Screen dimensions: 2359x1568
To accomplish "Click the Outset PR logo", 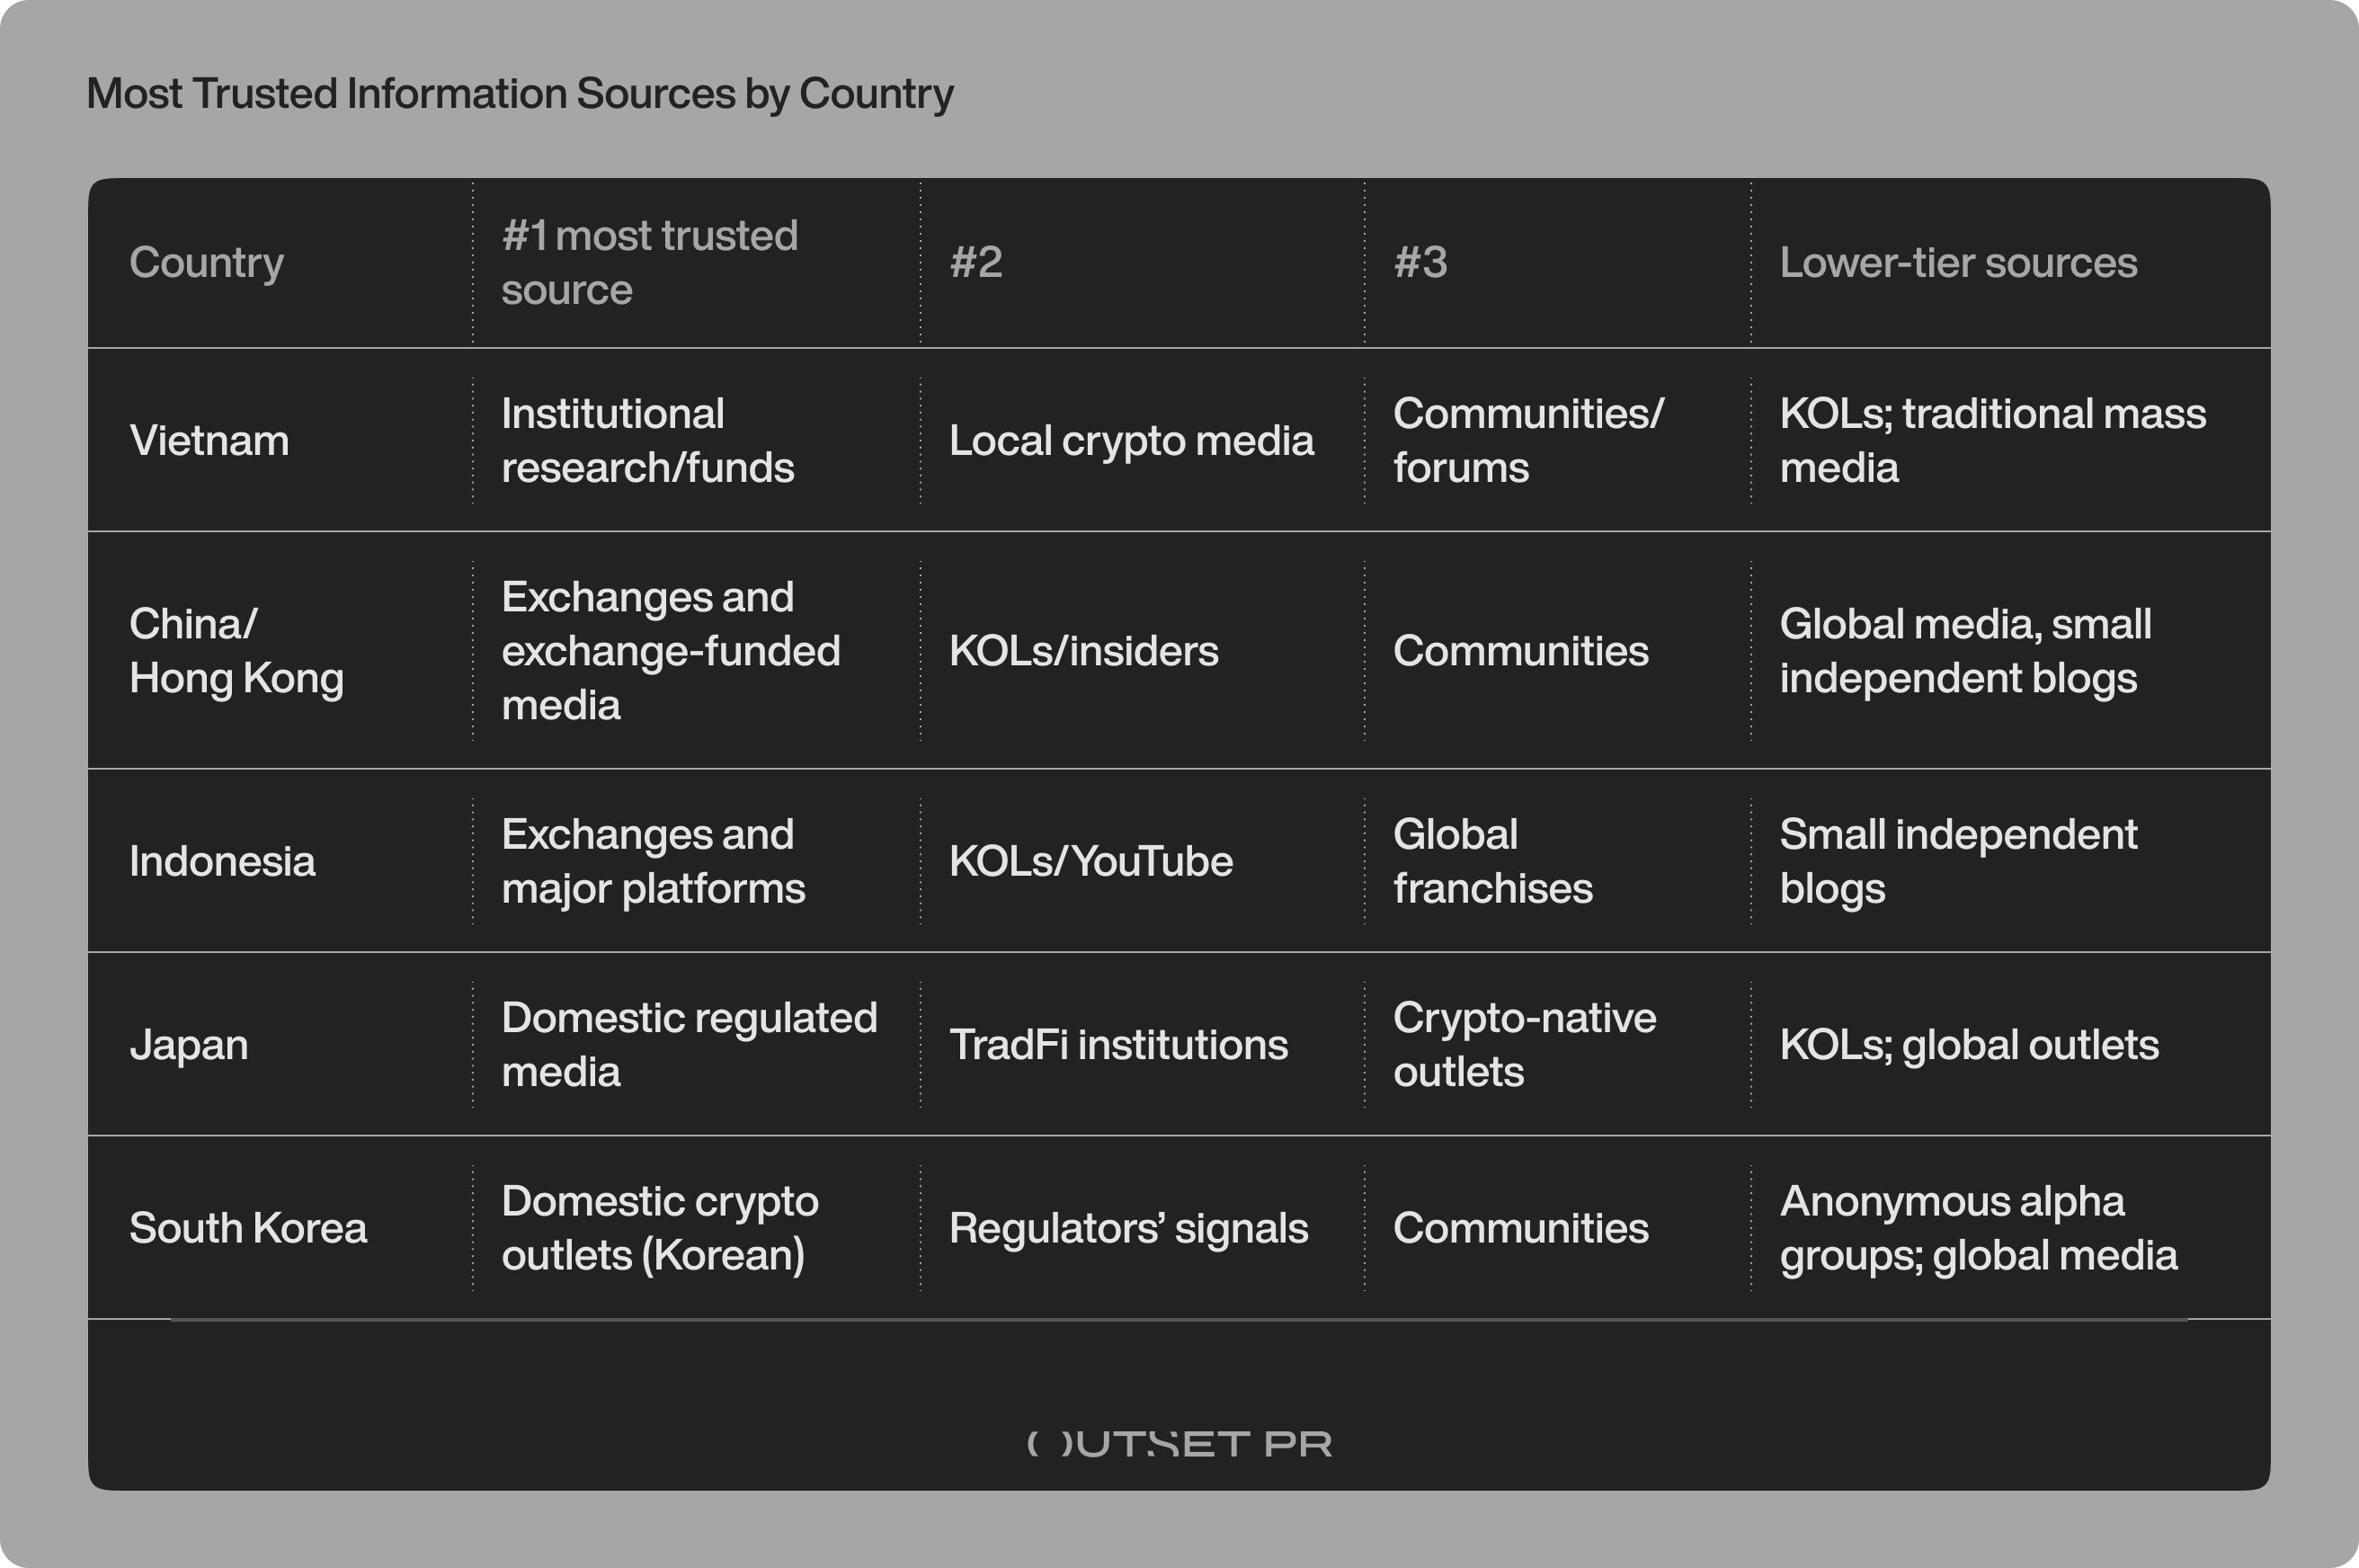I will point(1179,1444).
